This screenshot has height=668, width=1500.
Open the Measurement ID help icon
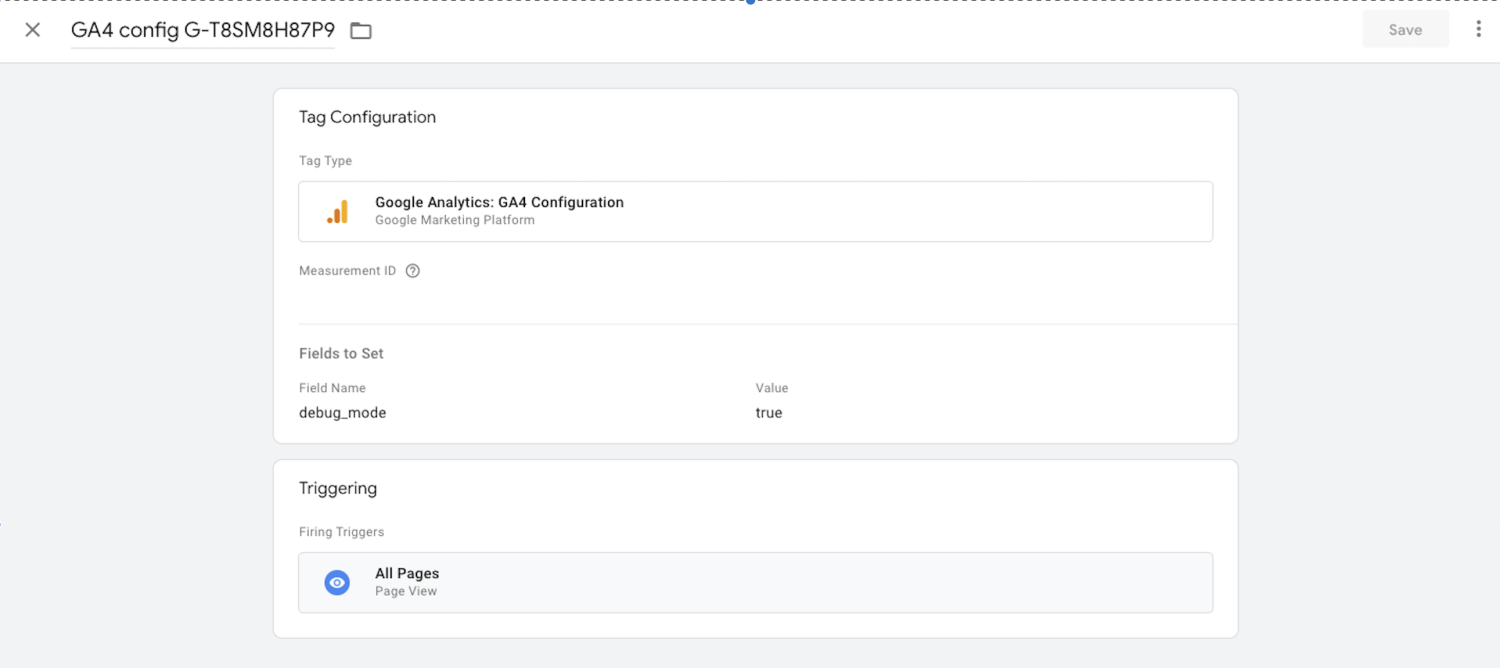[412, 271]
